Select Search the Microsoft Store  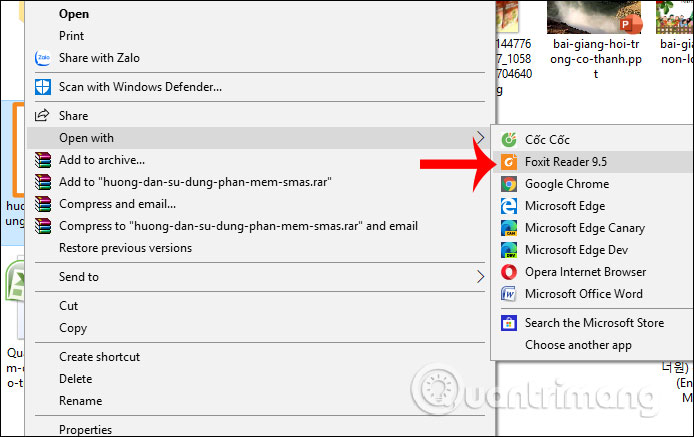[594, 323]
